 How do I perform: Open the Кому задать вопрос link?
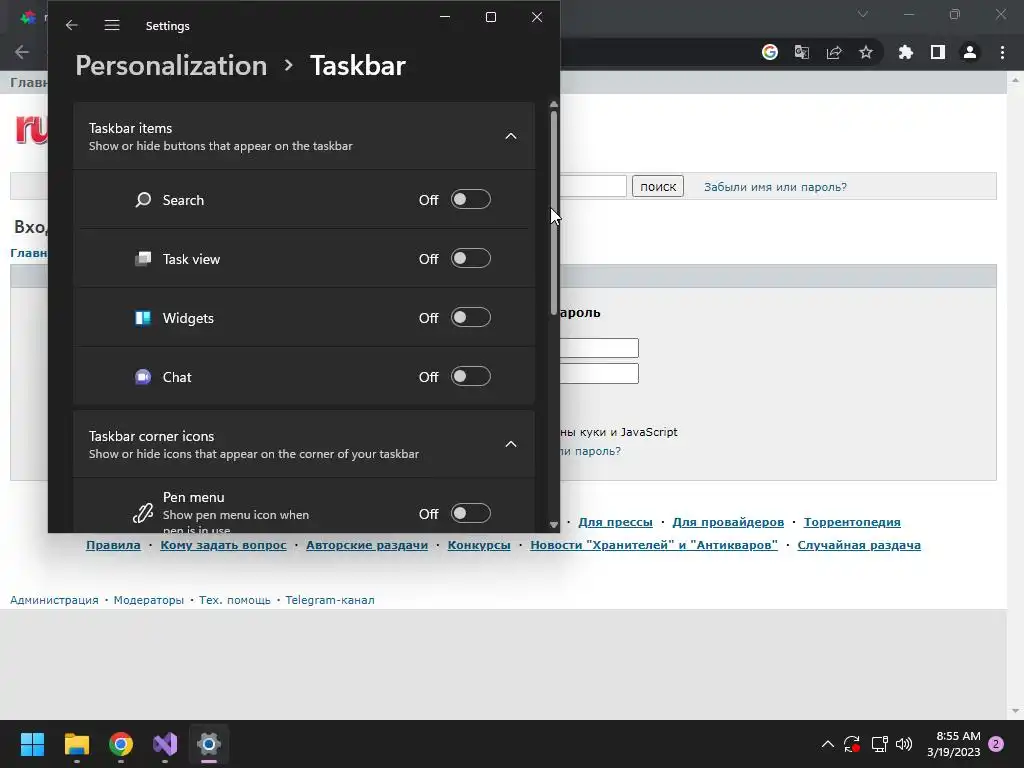pos(223,545)
